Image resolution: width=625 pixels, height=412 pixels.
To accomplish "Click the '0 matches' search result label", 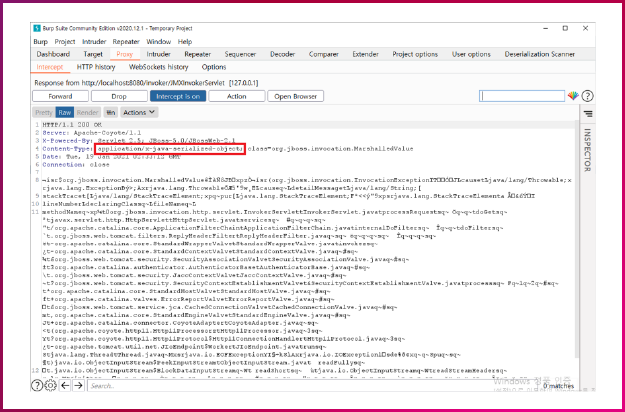I will [558, 386].
